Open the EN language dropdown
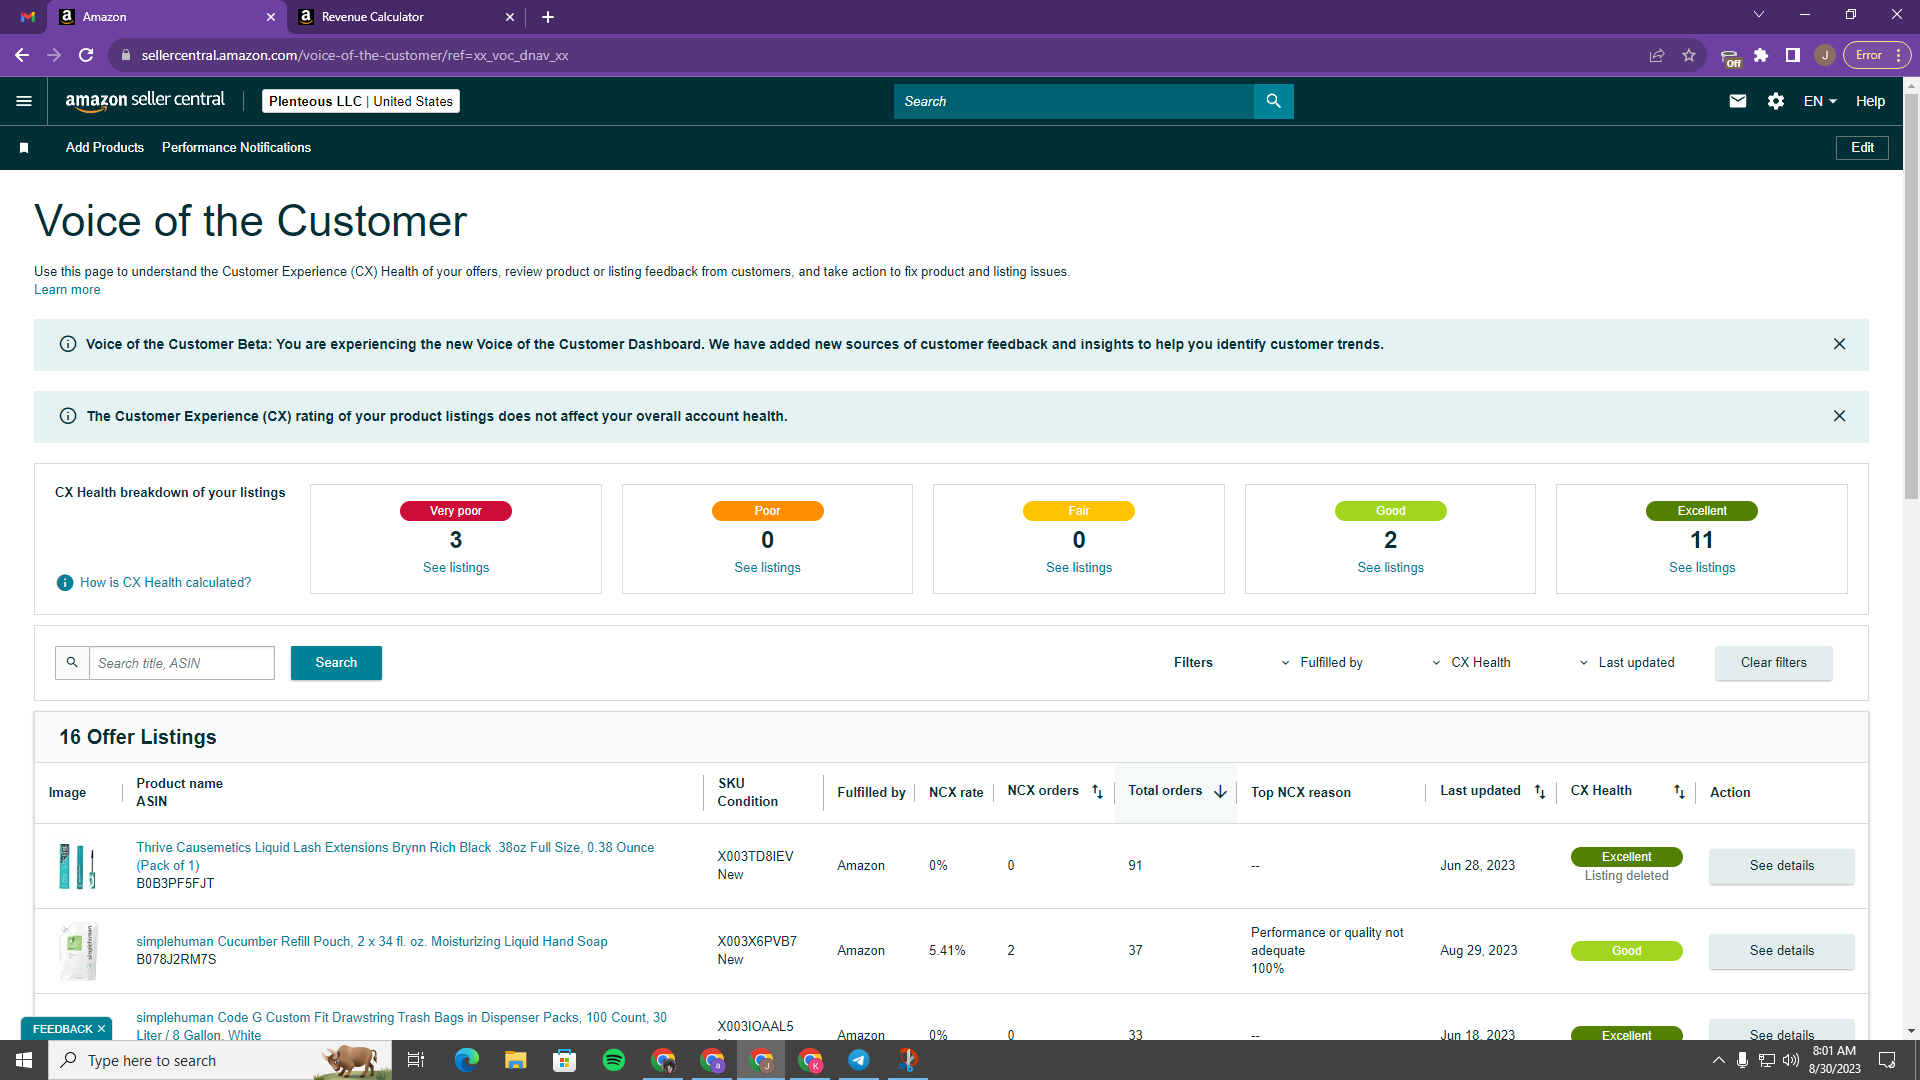 tap(1820, 101)
